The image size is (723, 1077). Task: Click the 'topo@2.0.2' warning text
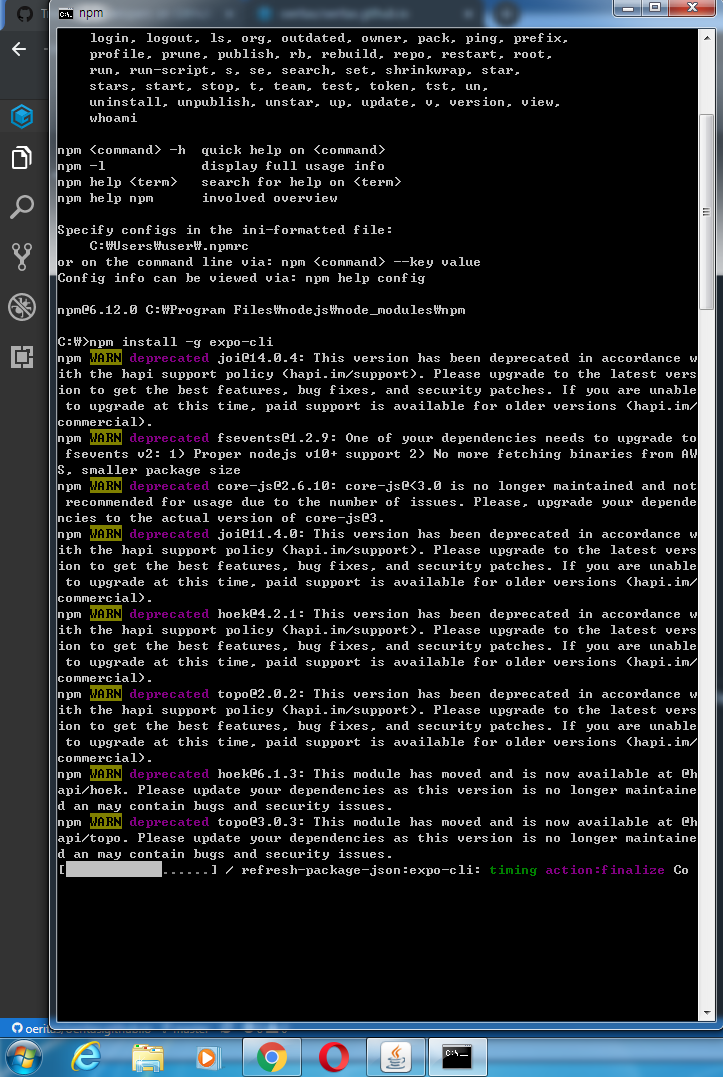(x=377, y=726)
